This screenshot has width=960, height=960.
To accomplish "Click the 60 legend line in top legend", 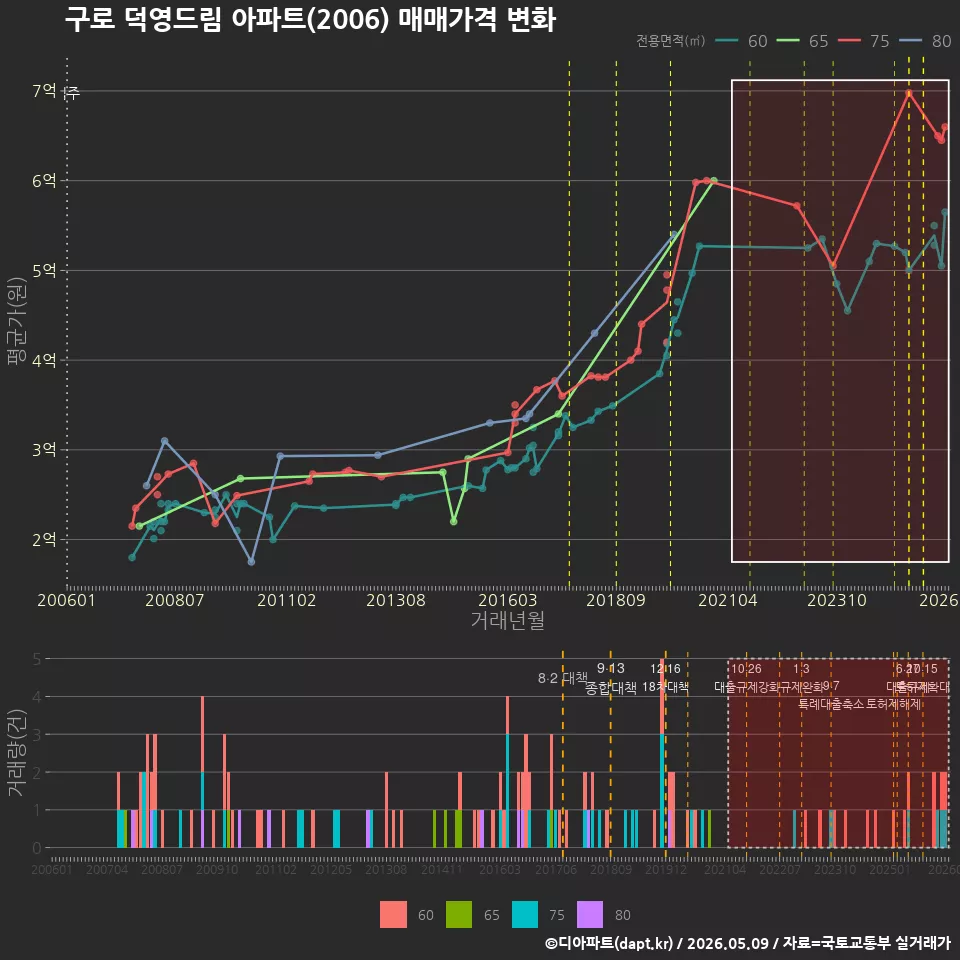I will click(727, 41).
